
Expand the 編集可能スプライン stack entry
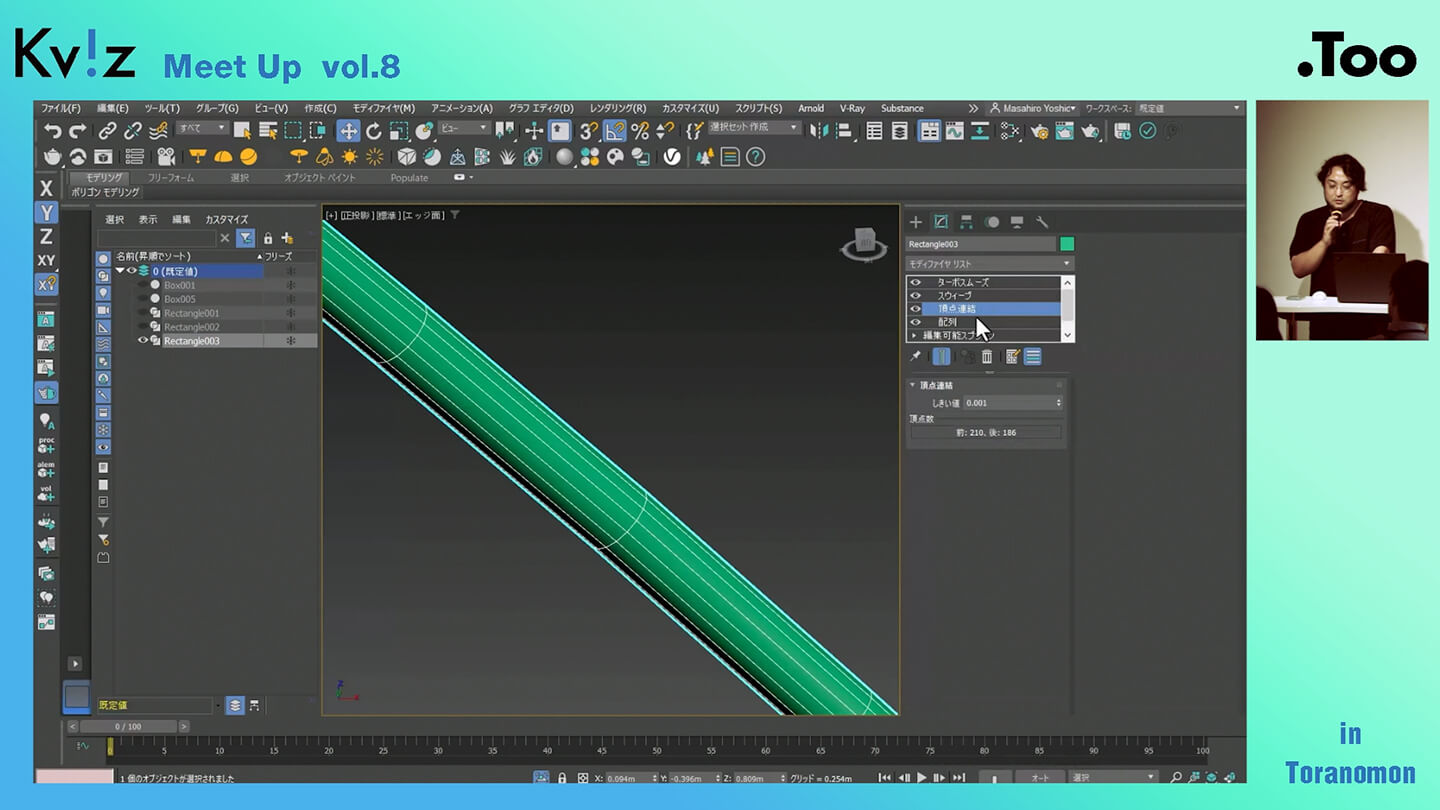[x=914, y=336]
